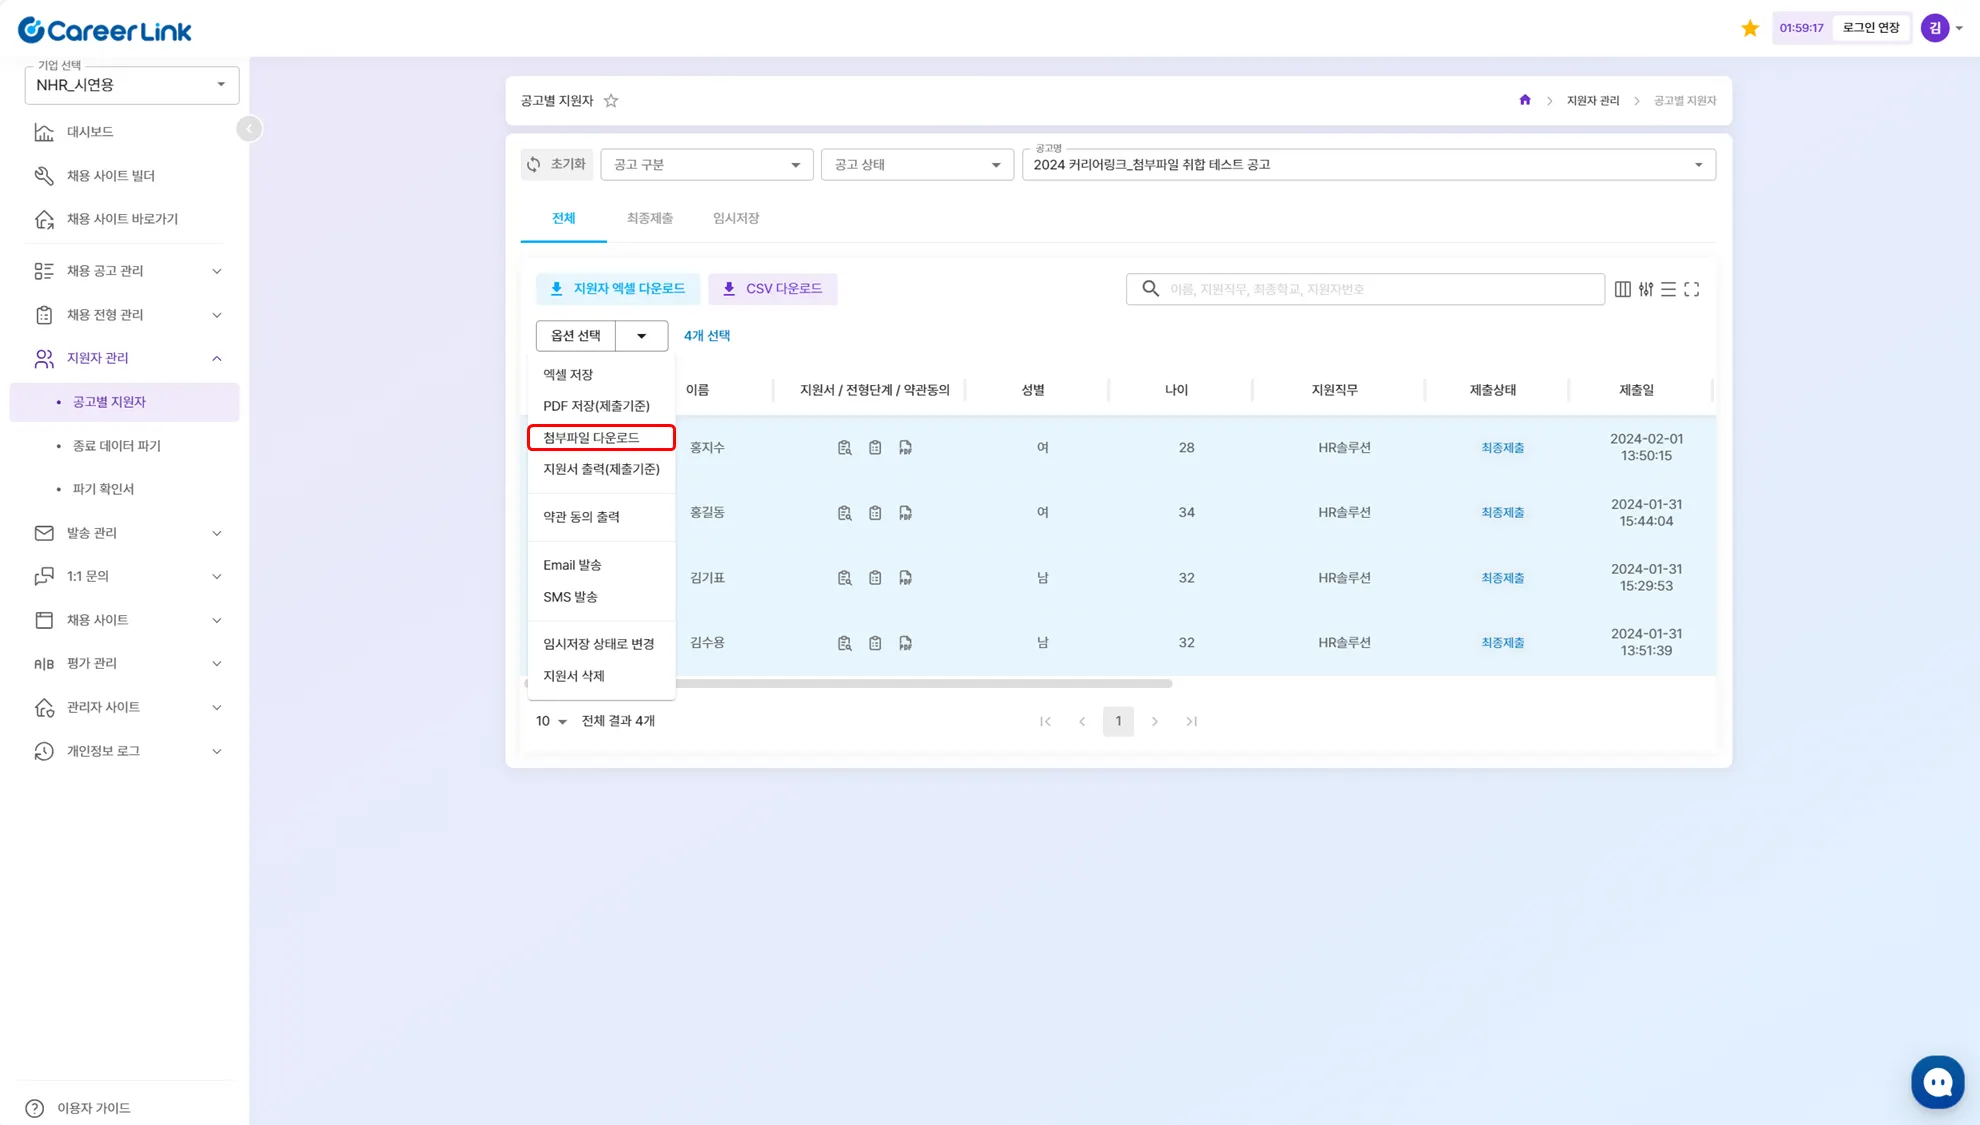The image size is (1980, 1125).
Task: Click the row density lines icon
Action: (x=1668, y=289)
